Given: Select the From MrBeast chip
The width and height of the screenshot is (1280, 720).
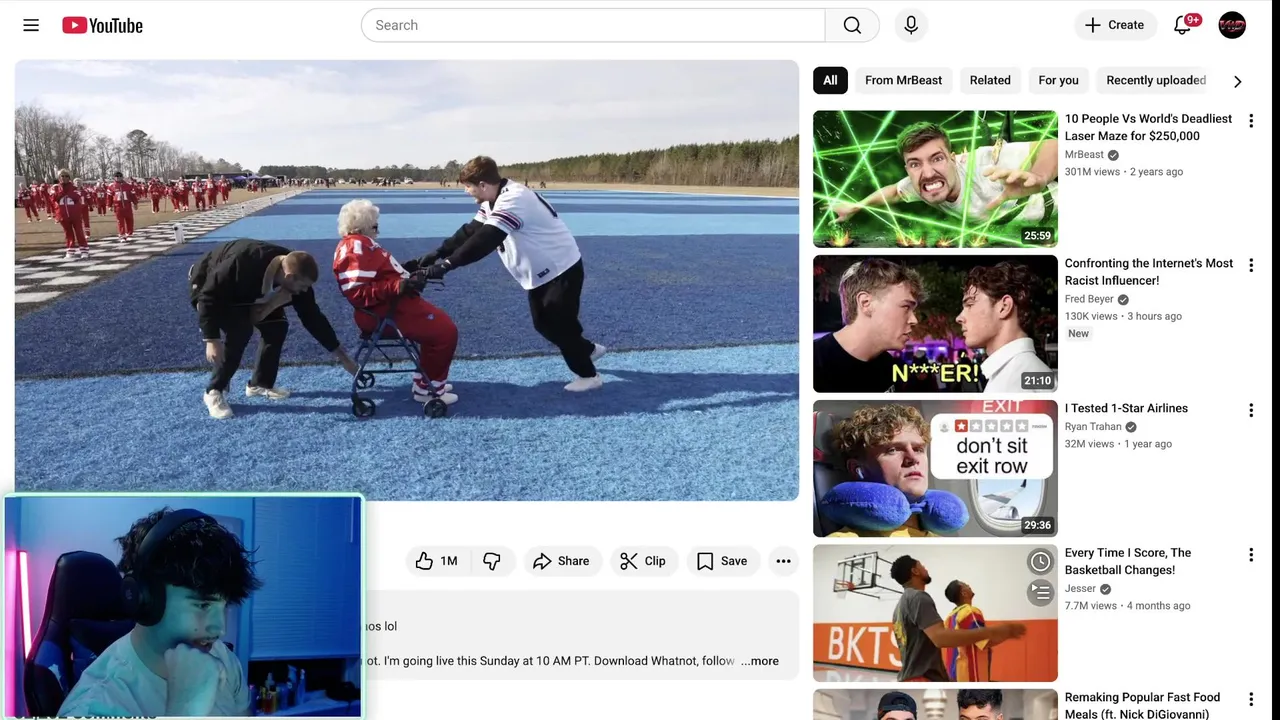Looking at the screenshot, I should (x=903, y=80).
